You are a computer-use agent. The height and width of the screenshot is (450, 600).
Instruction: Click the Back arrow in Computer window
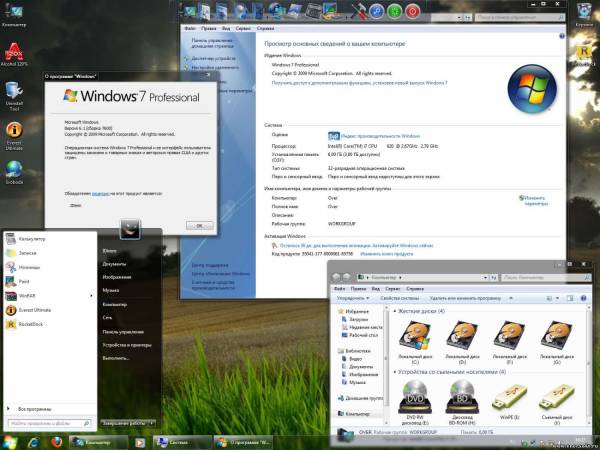(336, 277)
